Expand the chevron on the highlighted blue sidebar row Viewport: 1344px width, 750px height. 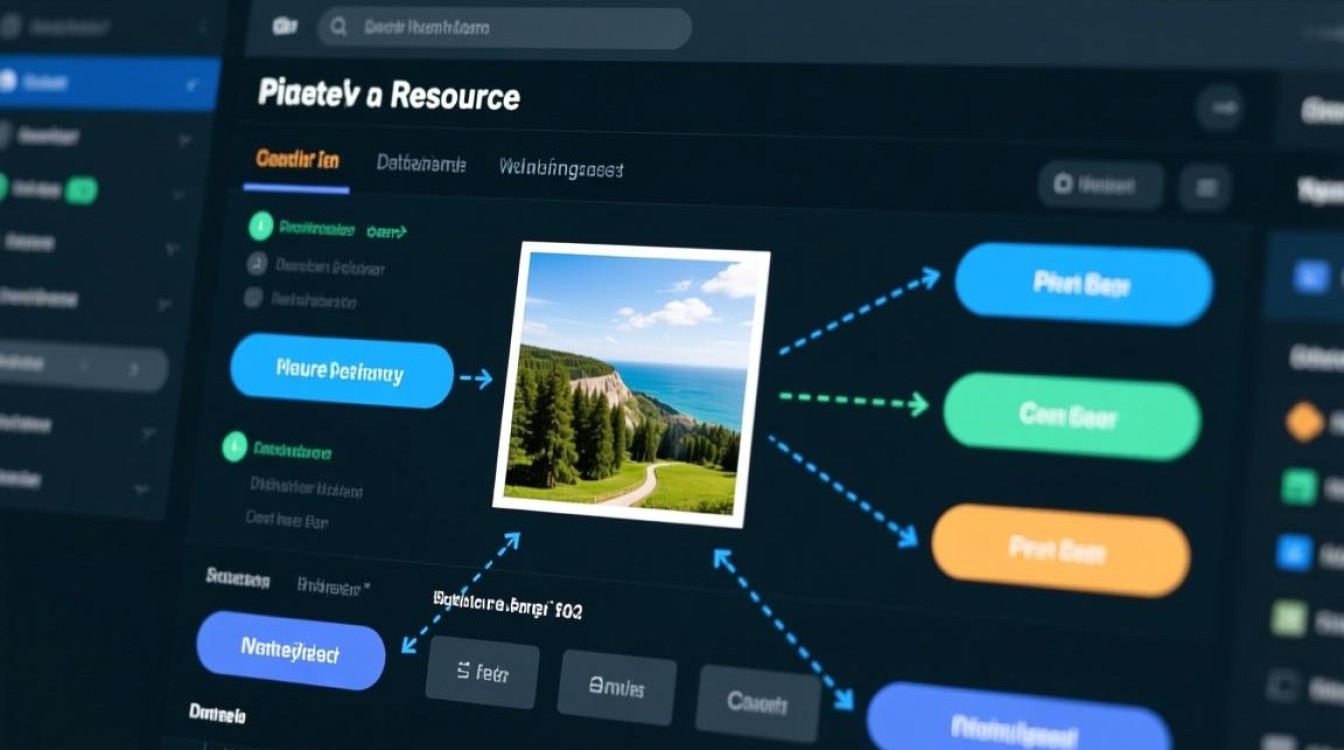click(191, 86)
